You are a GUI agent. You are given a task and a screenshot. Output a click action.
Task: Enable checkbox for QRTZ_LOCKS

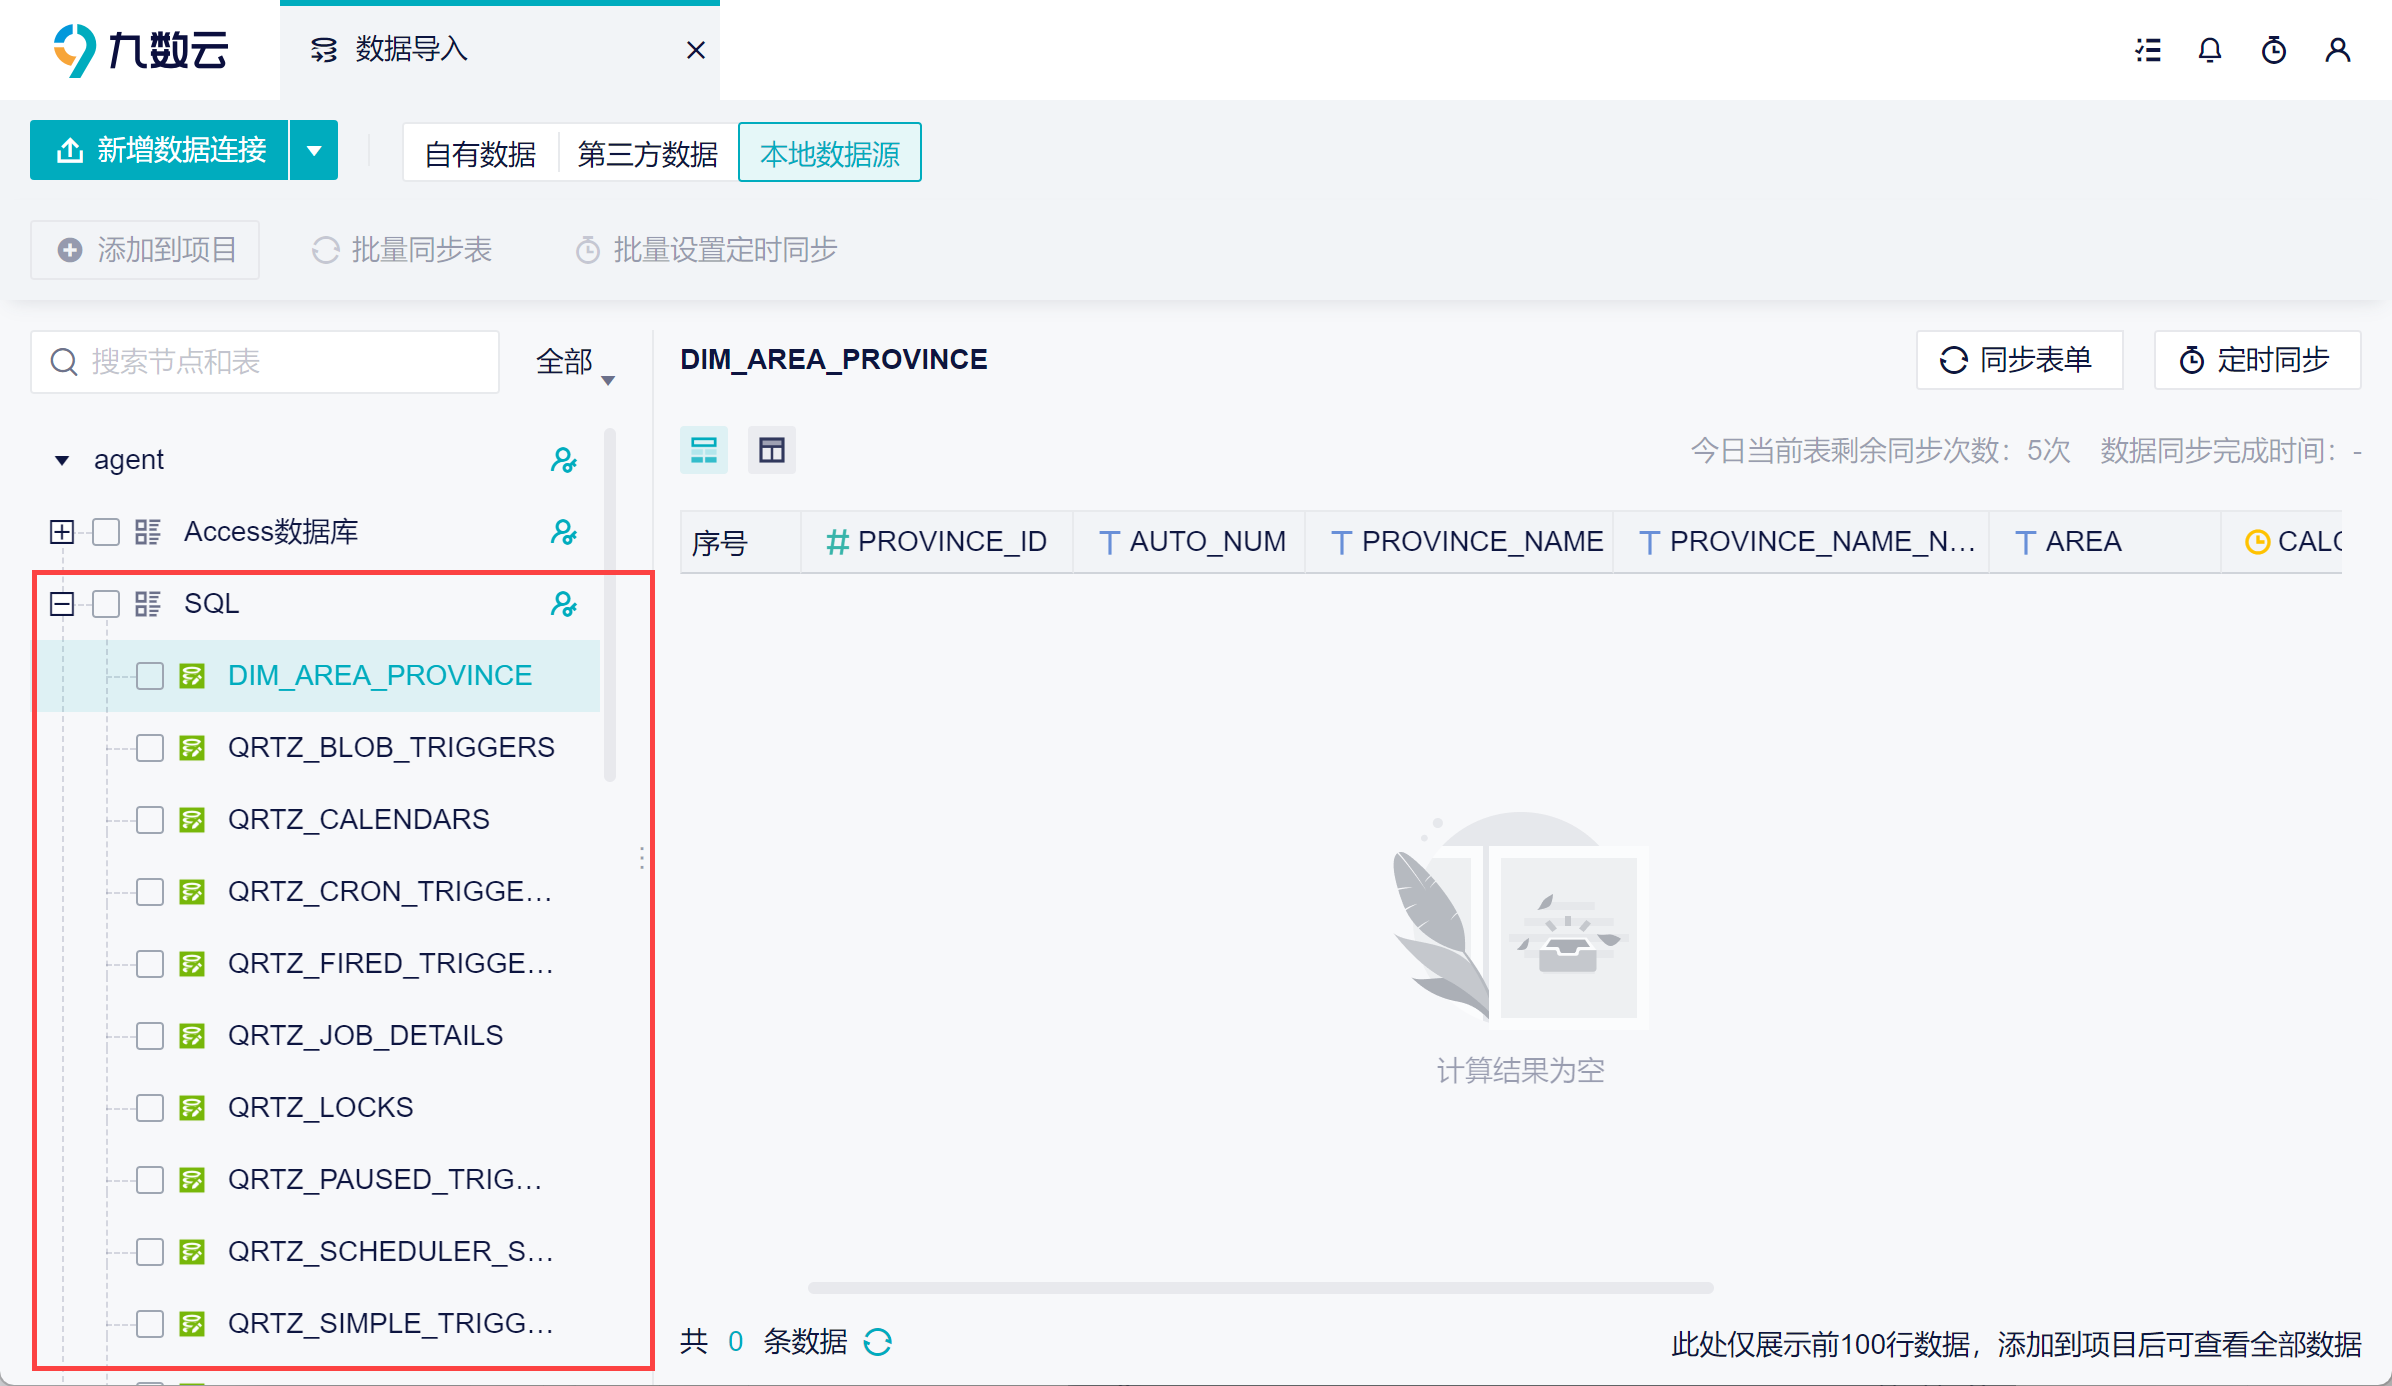tap(150, 1108)
